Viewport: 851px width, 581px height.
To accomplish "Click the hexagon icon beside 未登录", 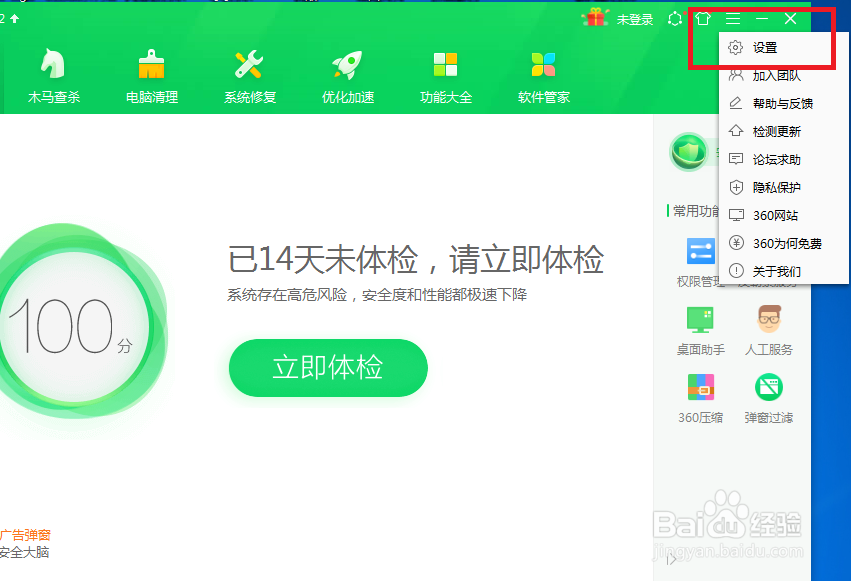I will pyautogui.click(x=675, y=19).
